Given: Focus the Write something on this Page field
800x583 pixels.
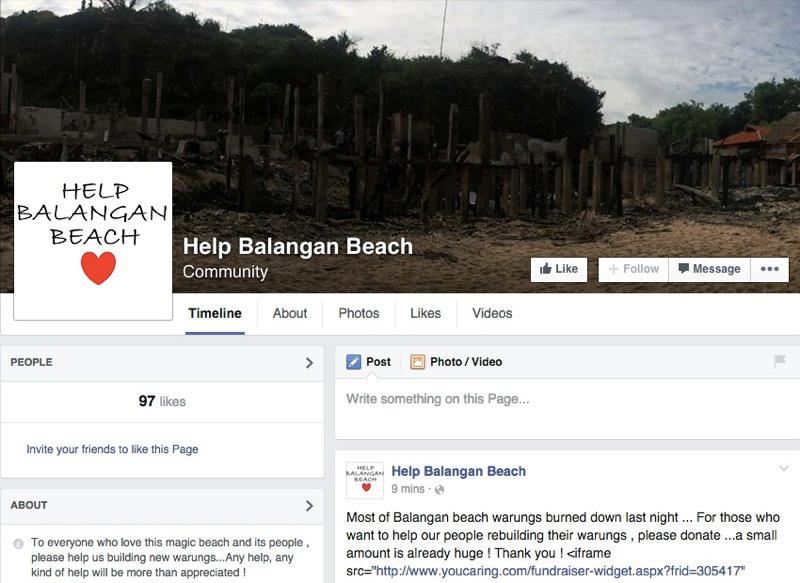Looking at the screenshot, I should [567, 409].
